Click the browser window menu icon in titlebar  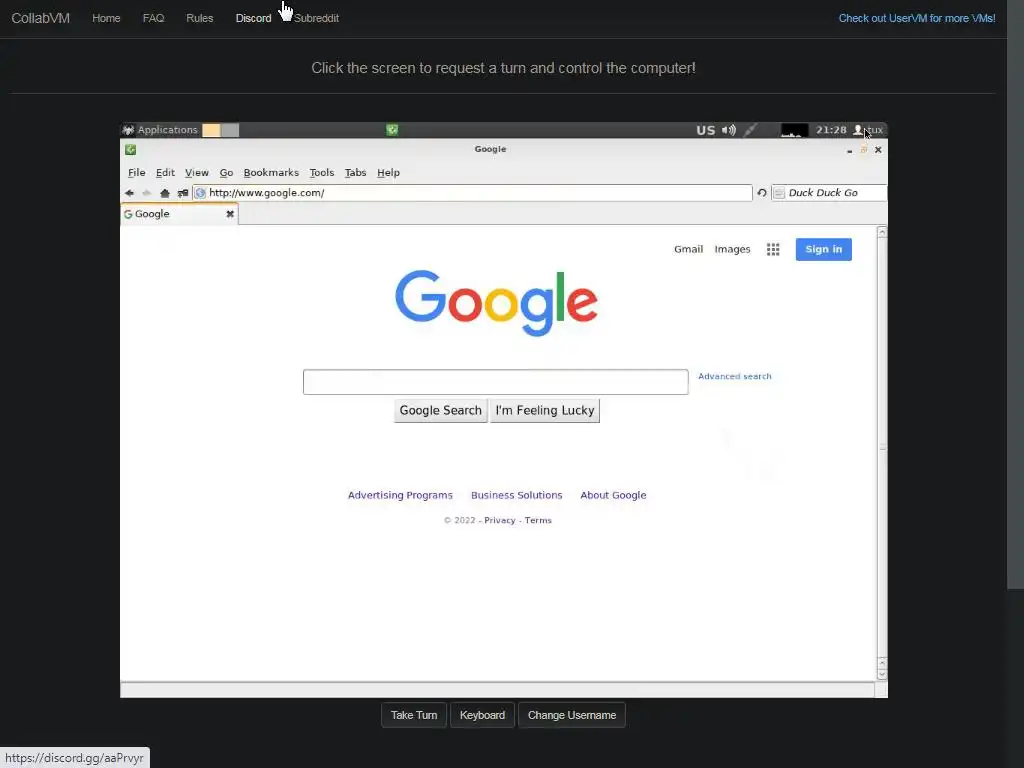point(131,150)
